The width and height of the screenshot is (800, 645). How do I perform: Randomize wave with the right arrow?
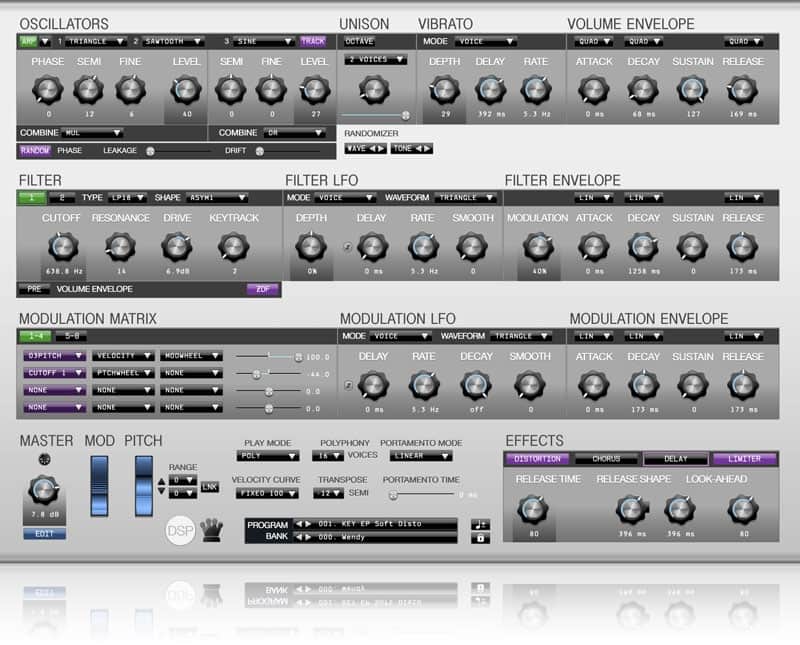(x=381, y=148)
